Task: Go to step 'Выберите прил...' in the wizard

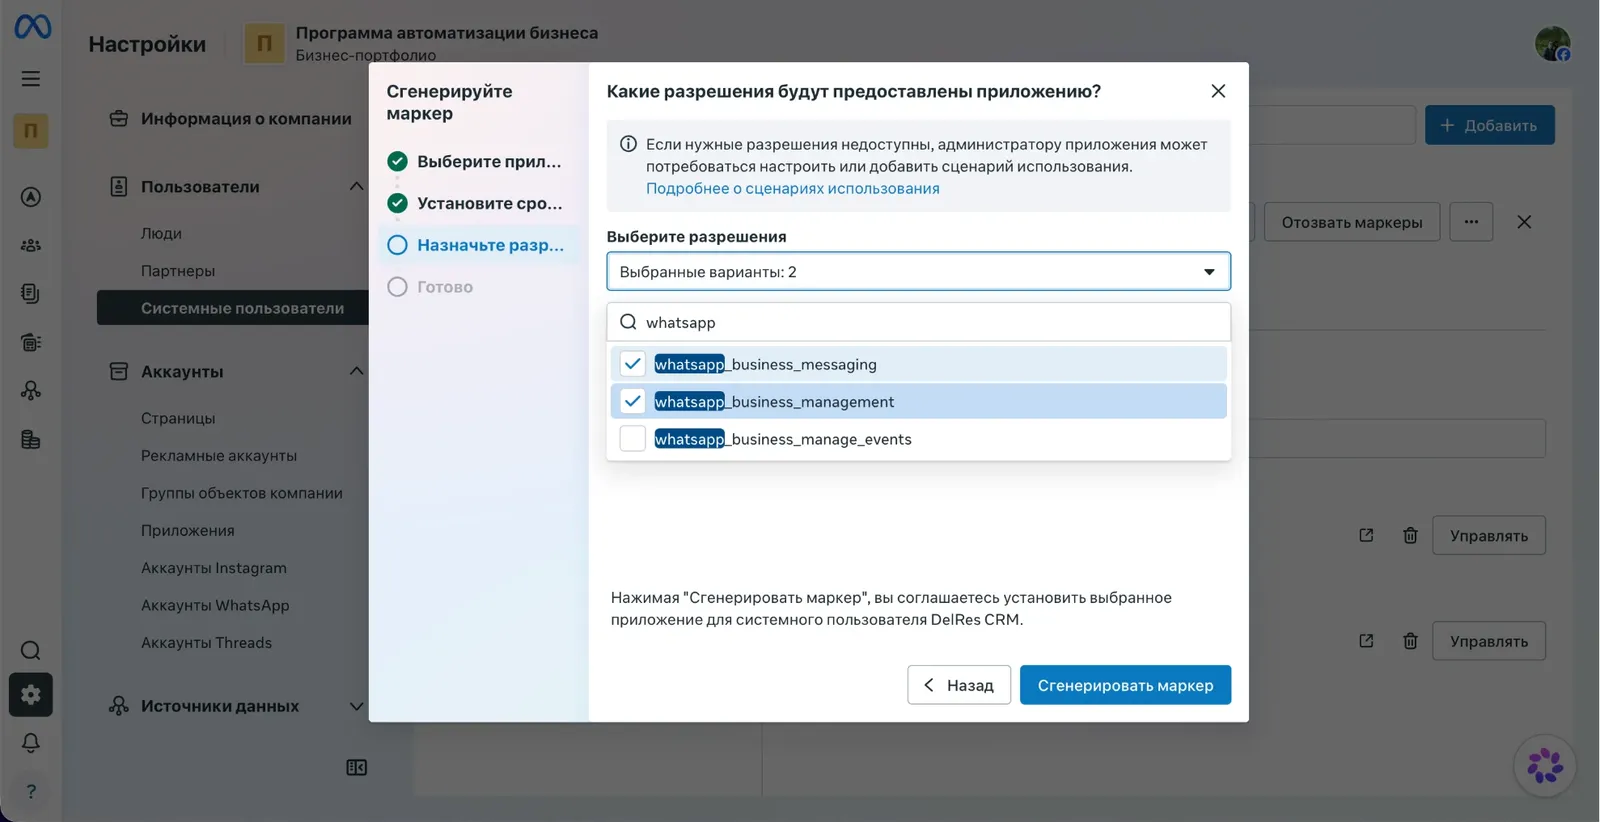Action: point(489,161)
